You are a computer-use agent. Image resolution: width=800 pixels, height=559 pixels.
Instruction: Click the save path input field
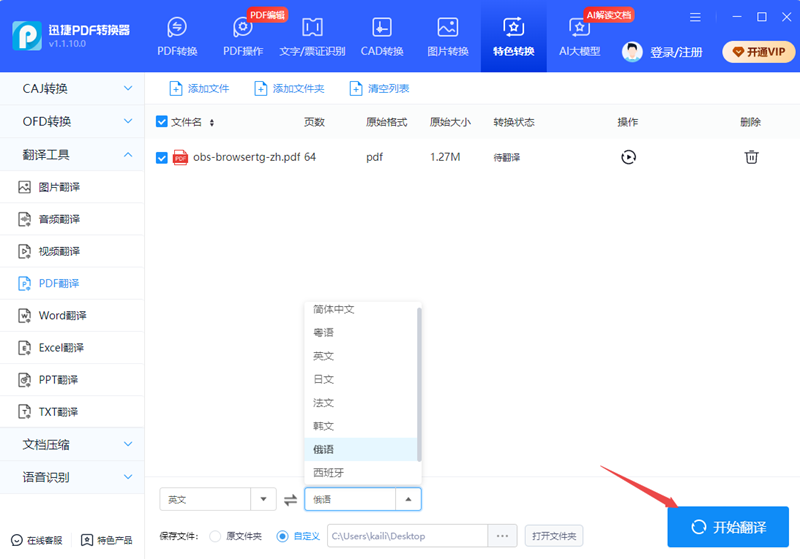coord(407,536)
